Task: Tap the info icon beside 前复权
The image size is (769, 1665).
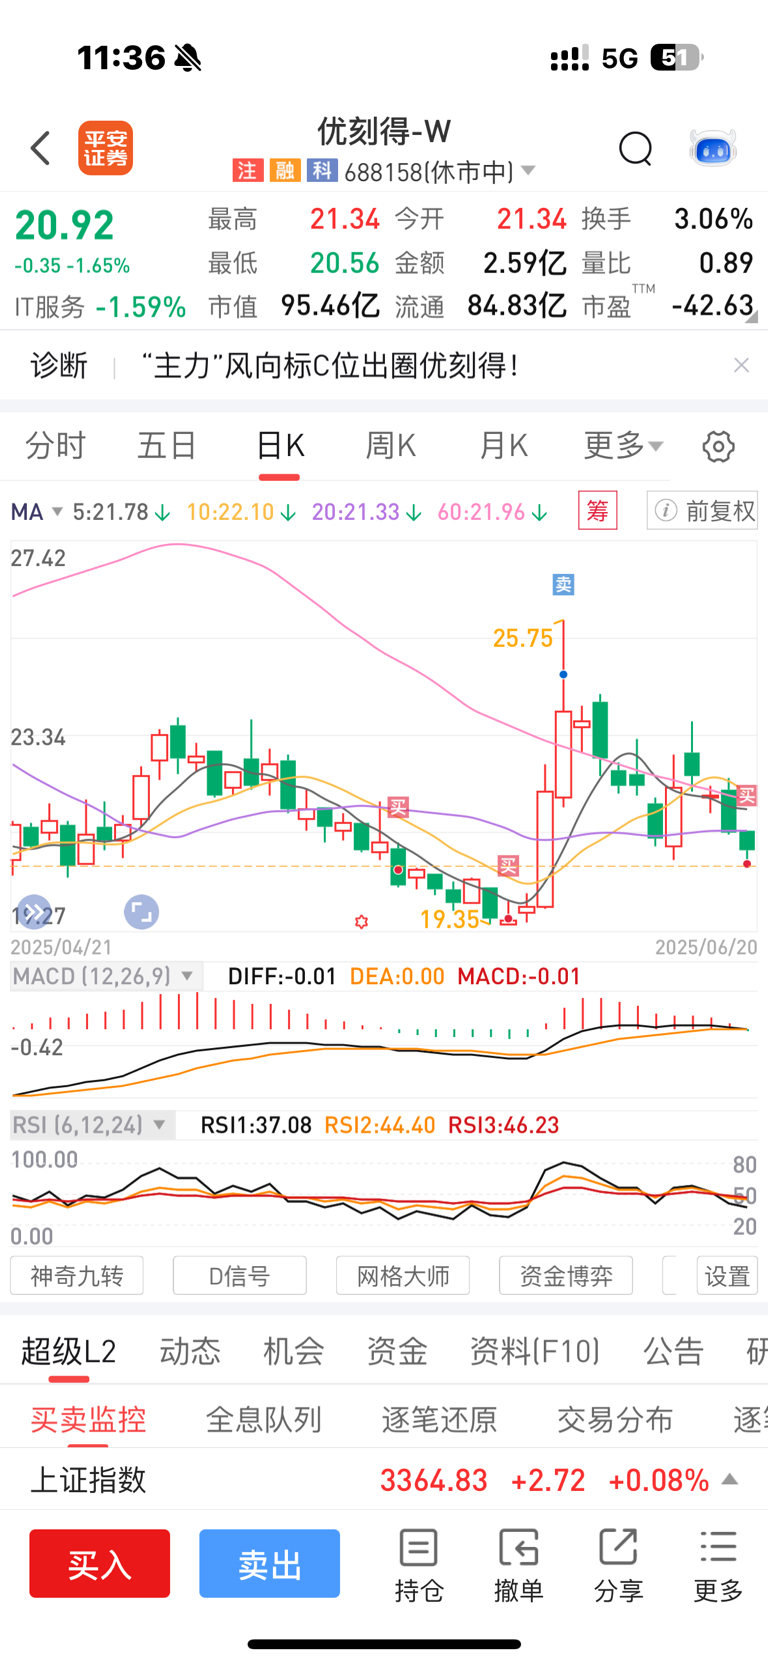Action: [665, 511]
